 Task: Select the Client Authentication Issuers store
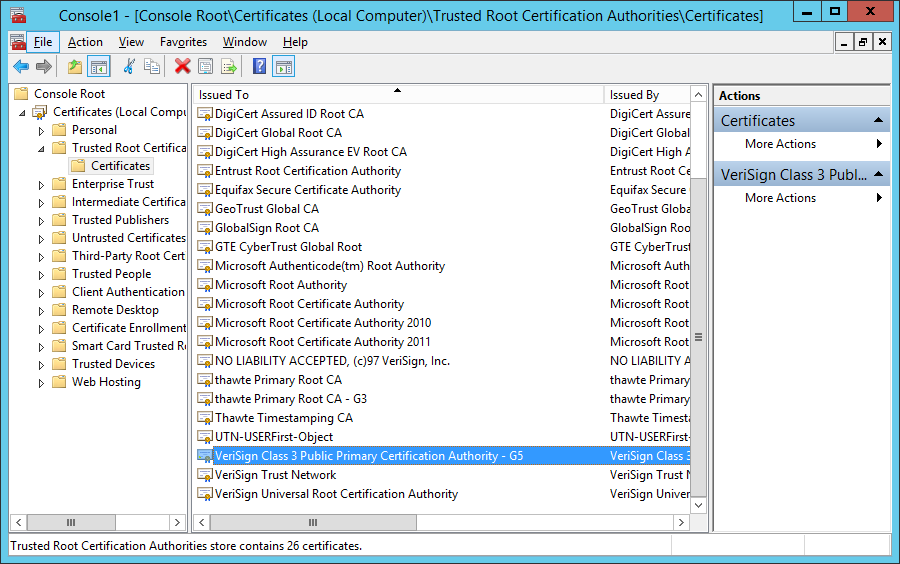[128, 292]
